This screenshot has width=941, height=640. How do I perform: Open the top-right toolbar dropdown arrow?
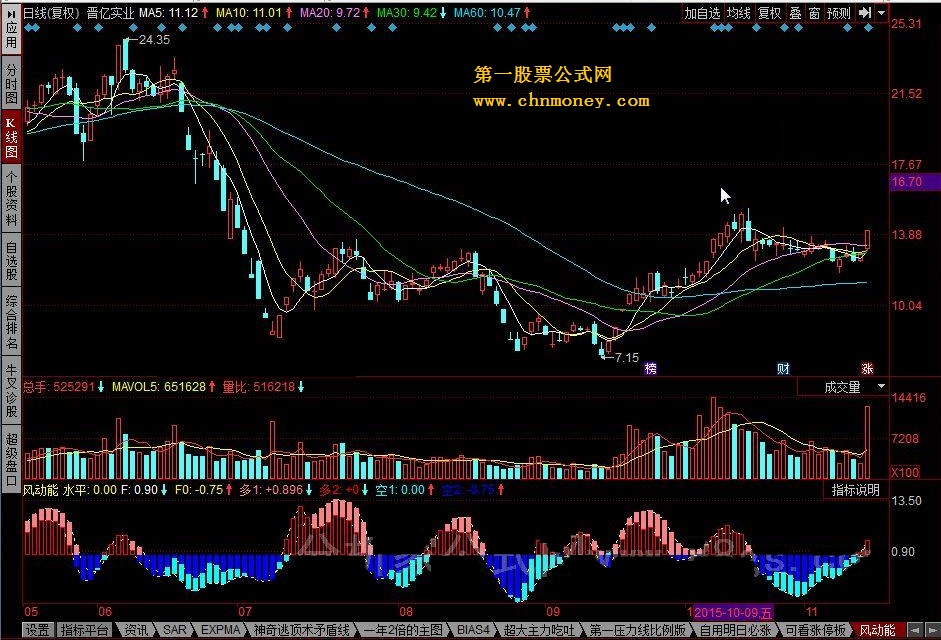(x=881, y=13)
